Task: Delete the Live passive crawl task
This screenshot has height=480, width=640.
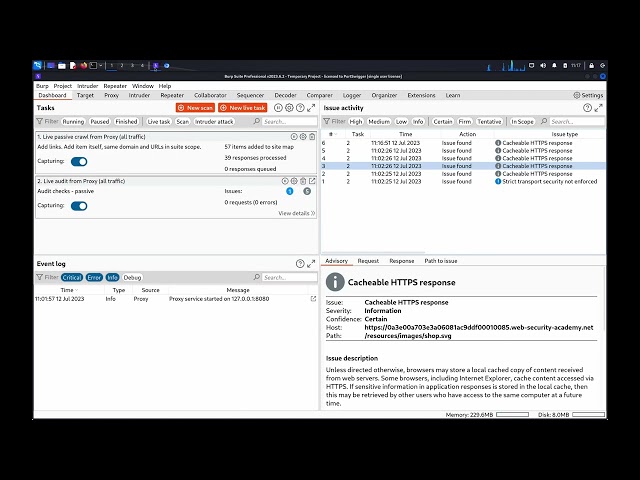Action: pos(312,137)
